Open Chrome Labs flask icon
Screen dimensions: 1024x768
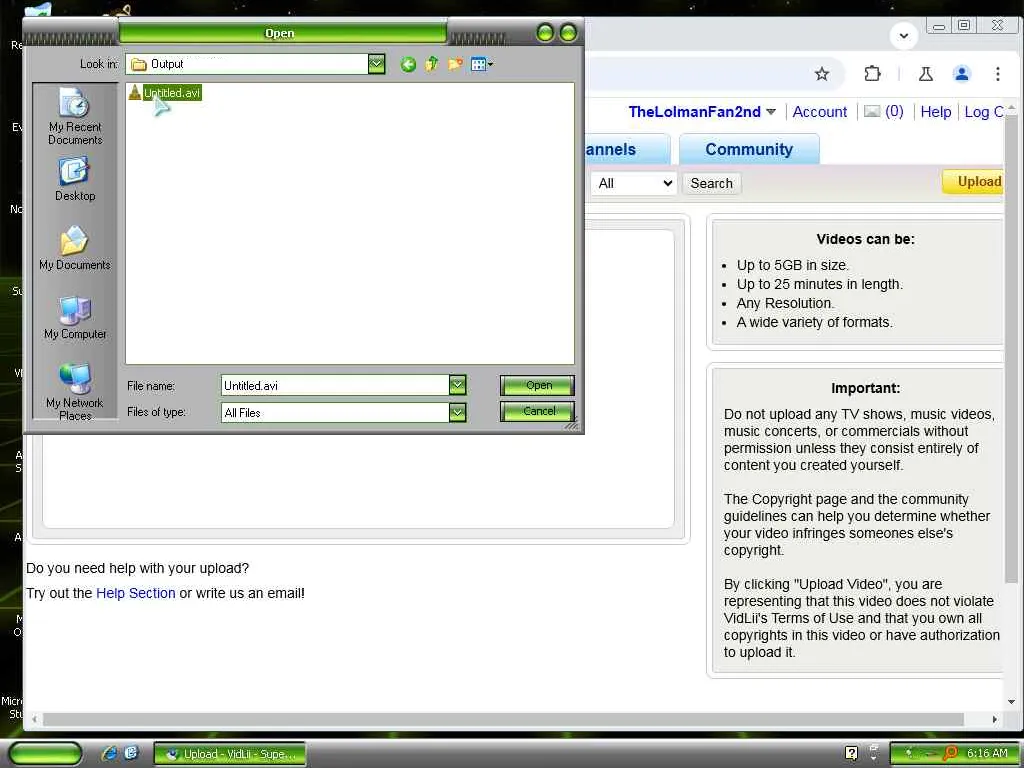tap(925, 74)
